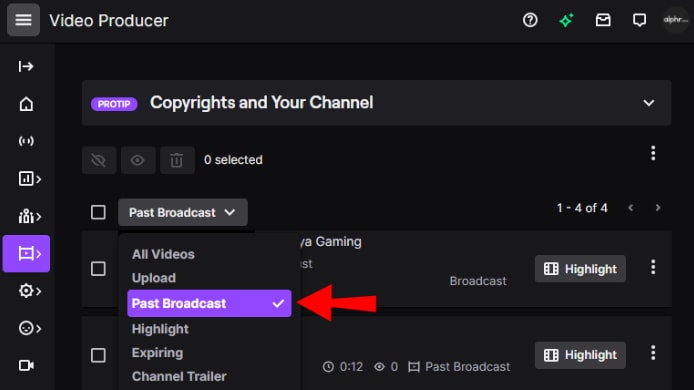Image resolution: width=694 pixels, height=390 pixels.
Task: Click the "1 - 4 of 4" page count
Action: click(x=582, y=208)
